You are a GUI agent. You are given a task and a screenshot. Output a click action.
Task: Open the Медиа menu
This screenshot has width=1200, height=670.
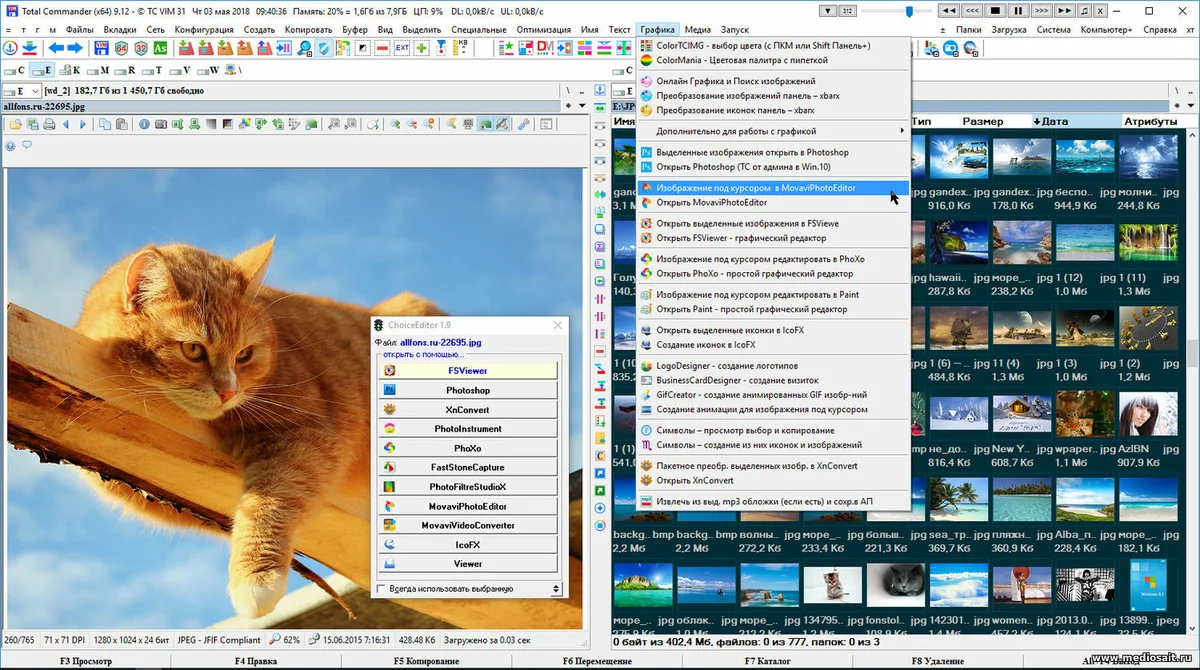click(x=697, y=29)
